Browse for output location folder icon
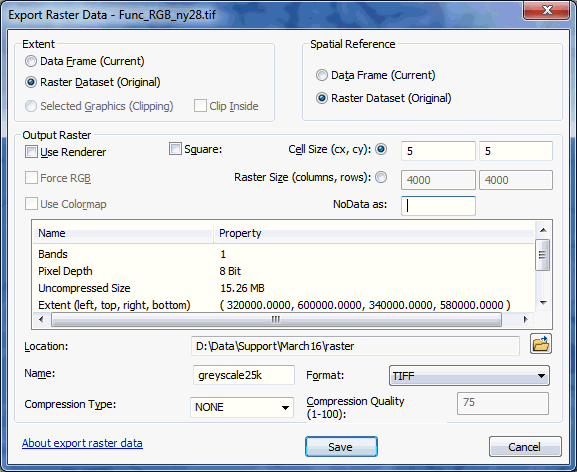The image size is (577, 472). 541,344
